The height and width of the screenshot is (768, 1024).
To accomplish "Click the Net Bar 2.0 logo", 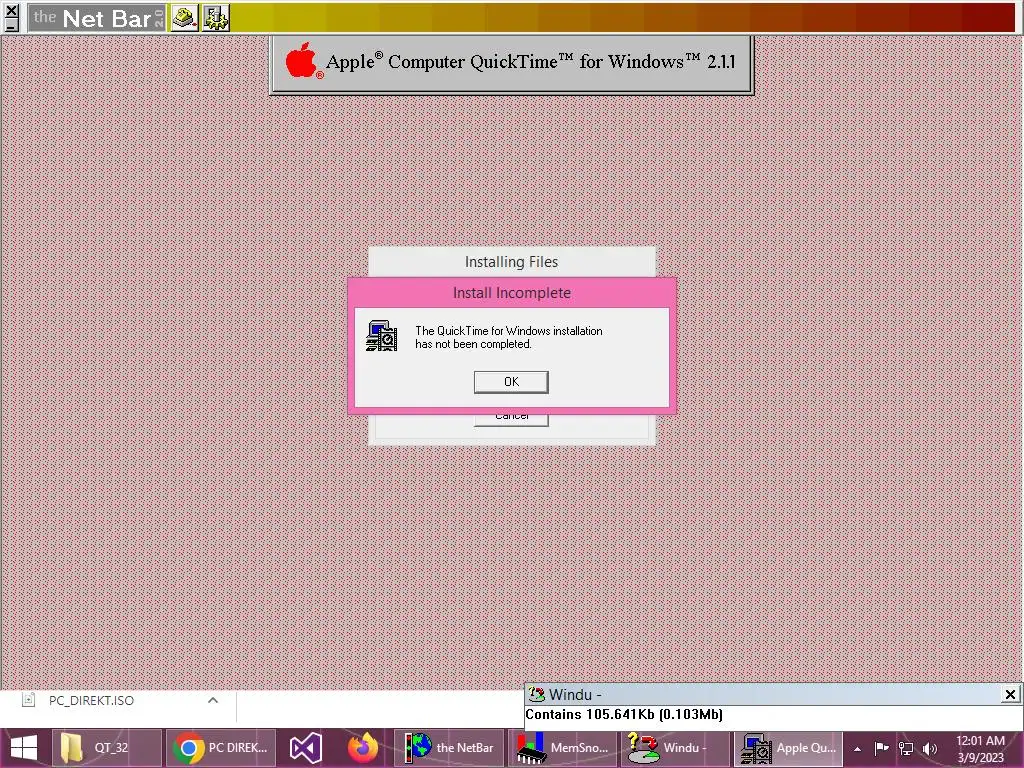I will tap(97, 18).
